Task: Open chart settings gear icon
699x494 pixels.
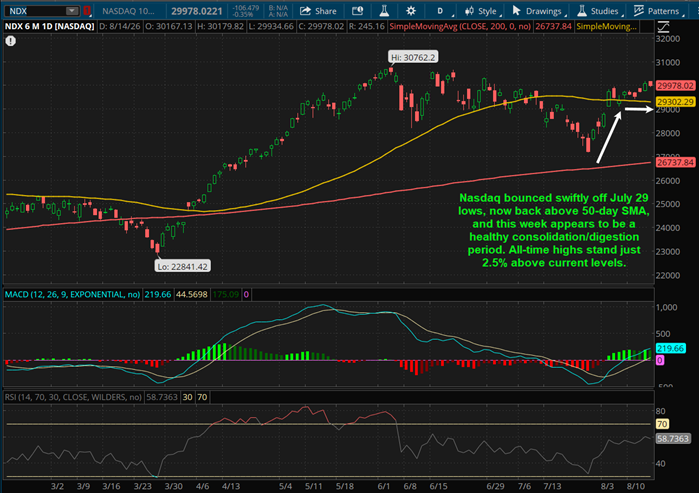Action: [x=411, y=11]
